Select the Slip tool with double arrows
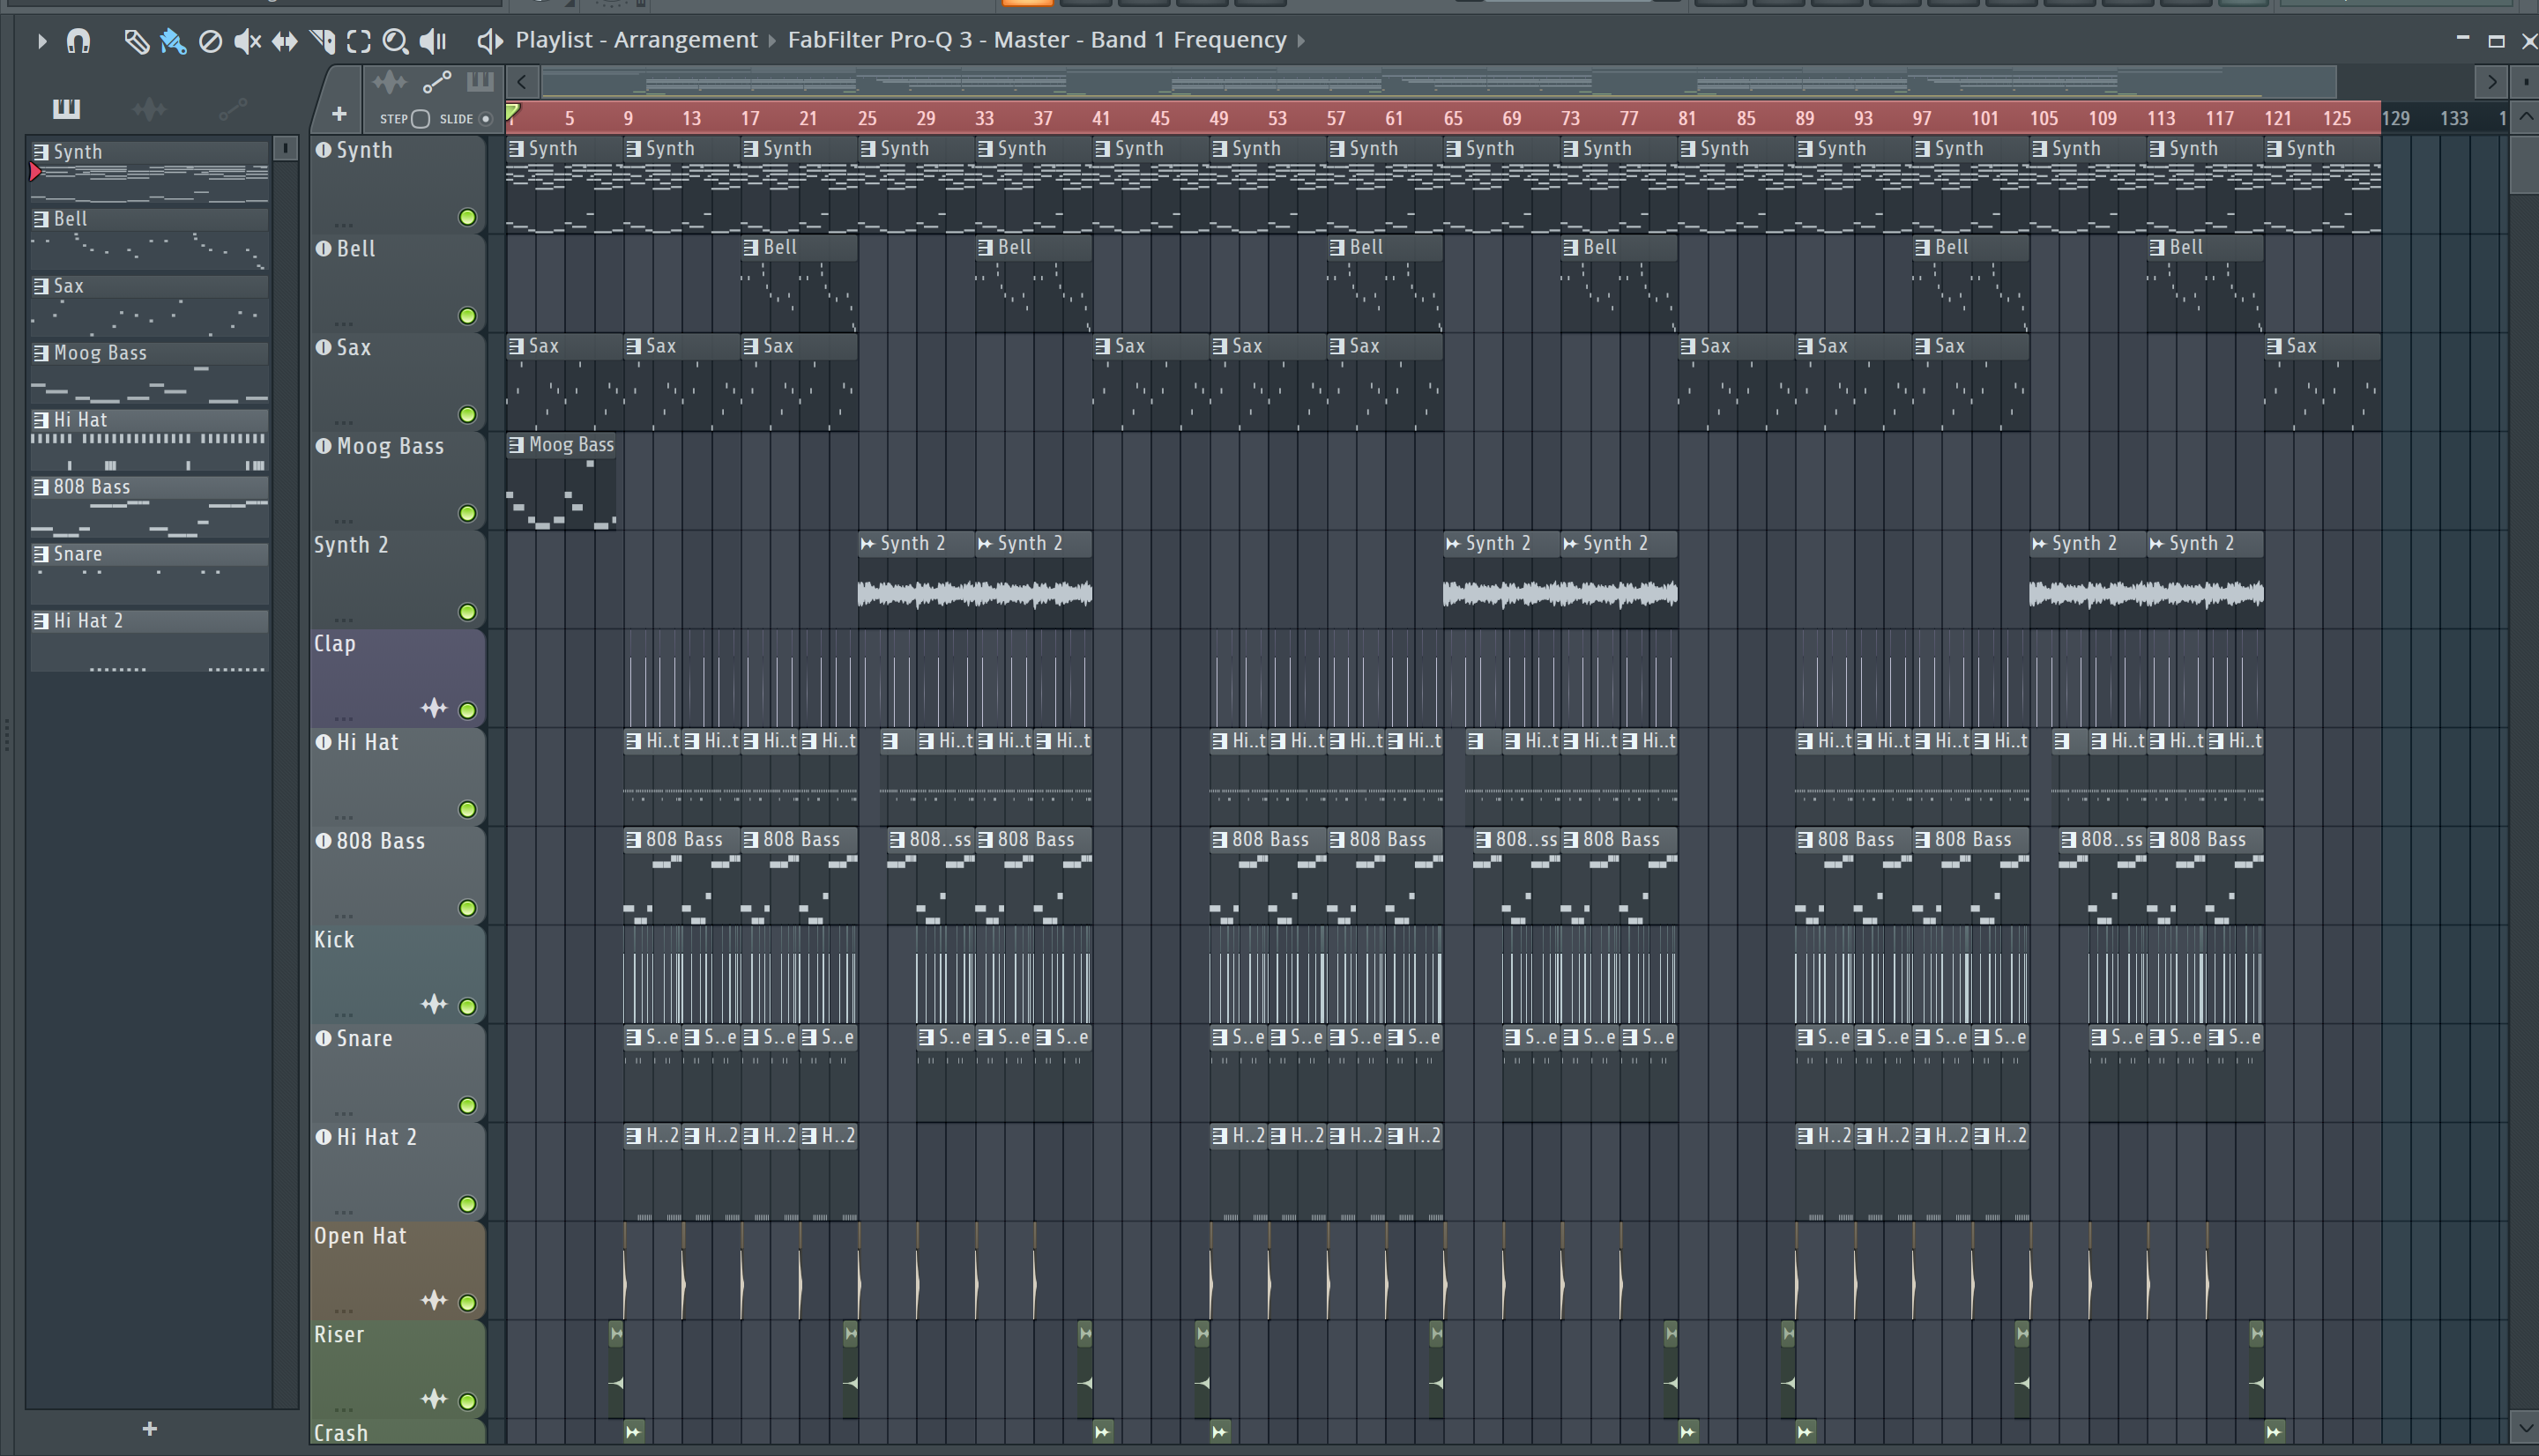Viewport: 2539px width, 1456px height. click(285, 41)
